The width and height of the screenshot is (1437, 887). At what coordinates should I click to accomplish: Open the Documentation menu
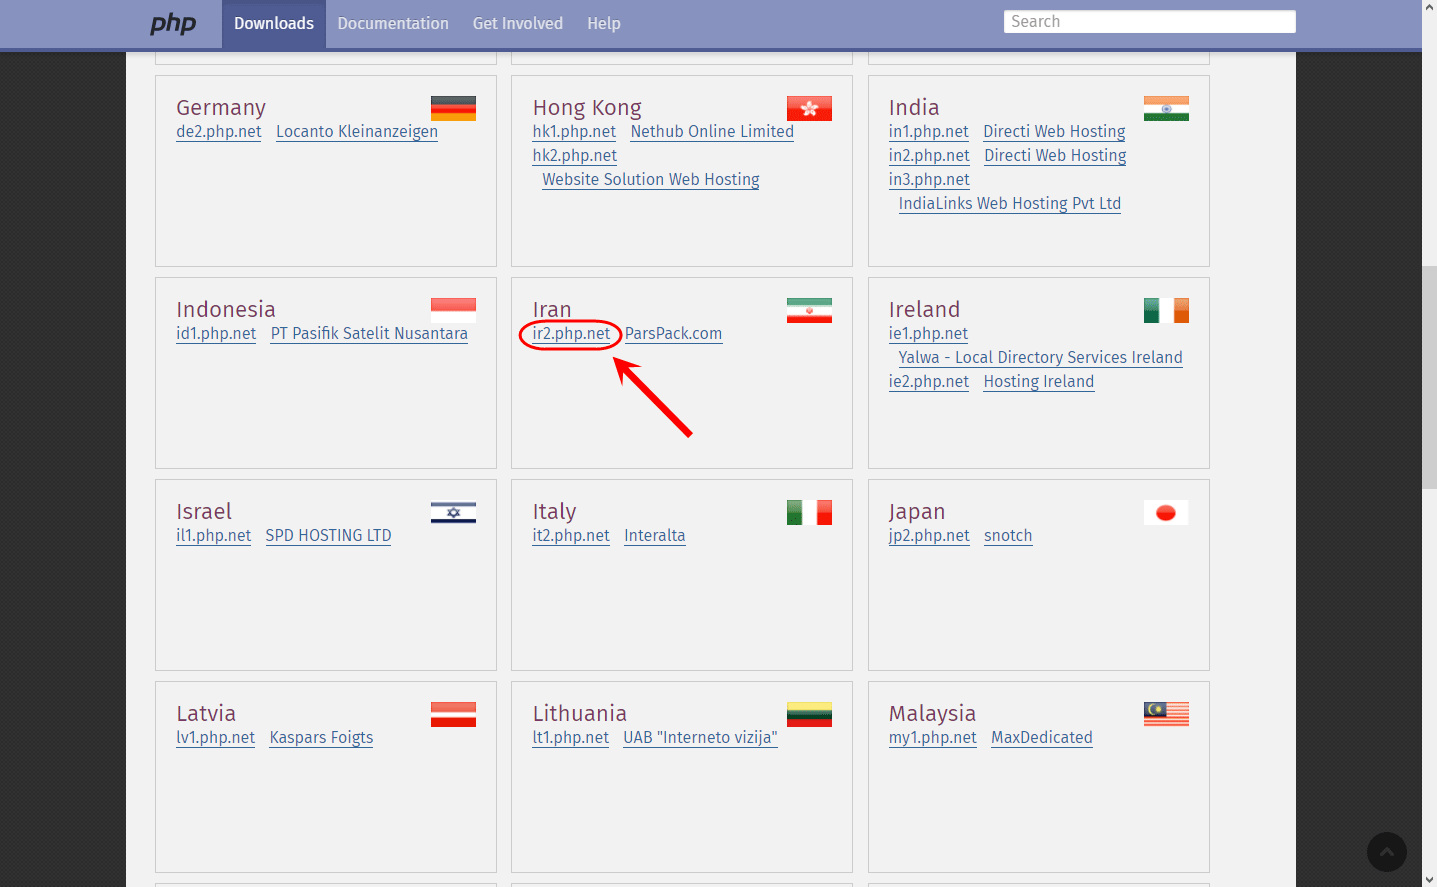point(393,24)
